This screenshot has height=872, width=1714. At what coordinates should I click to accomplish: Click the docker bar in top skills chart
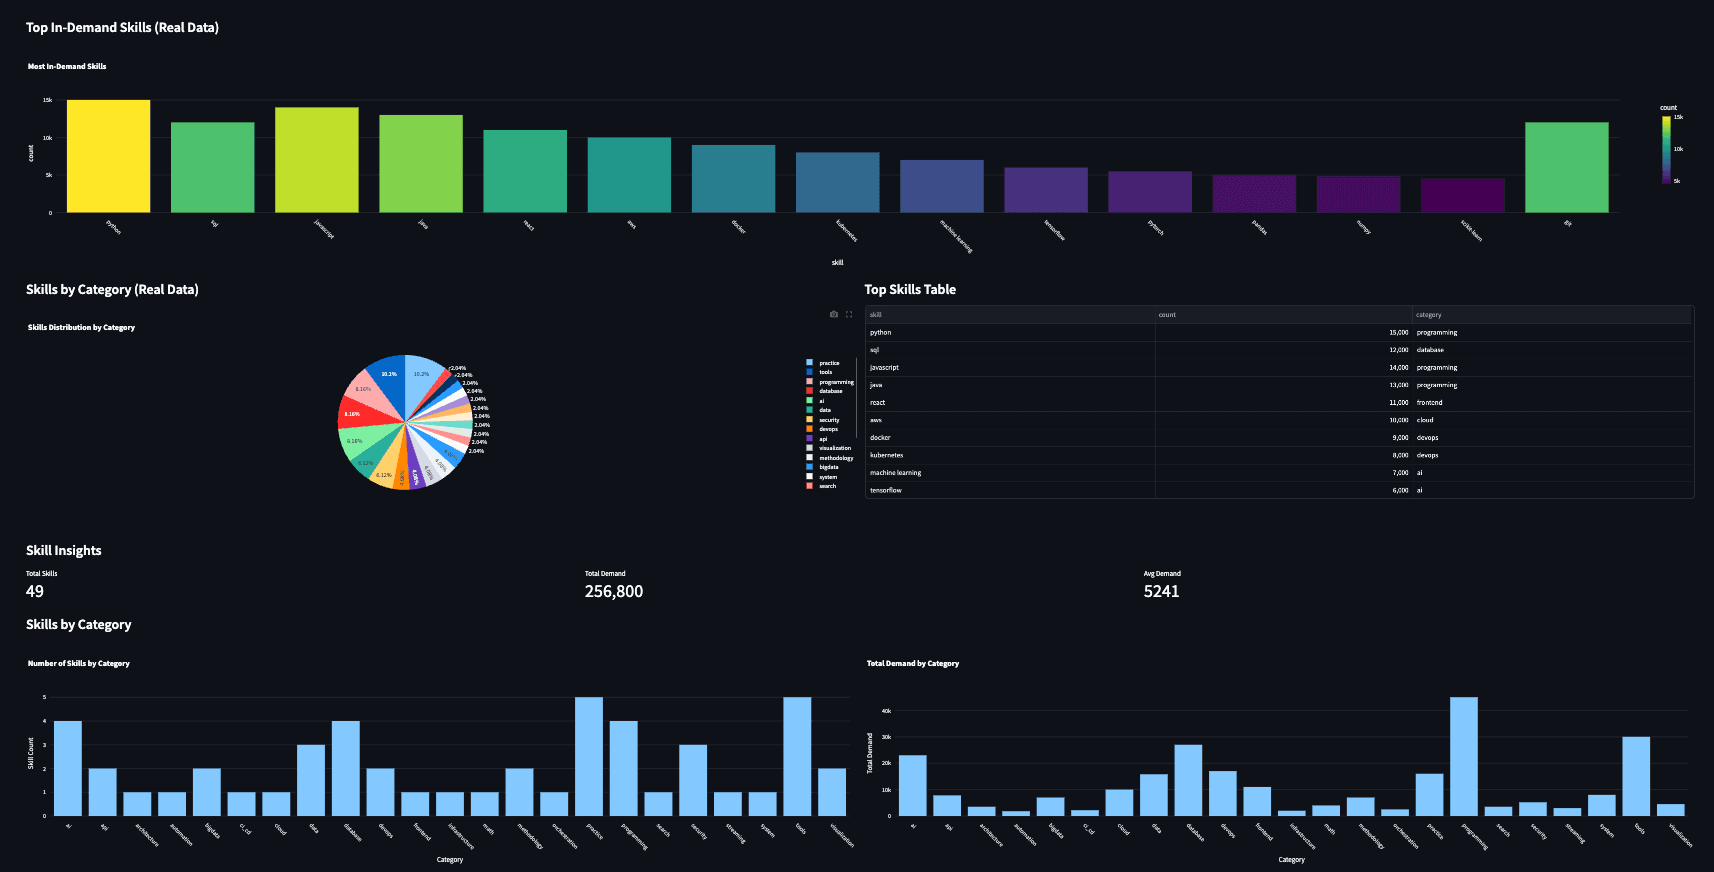[x=733, y=179]
